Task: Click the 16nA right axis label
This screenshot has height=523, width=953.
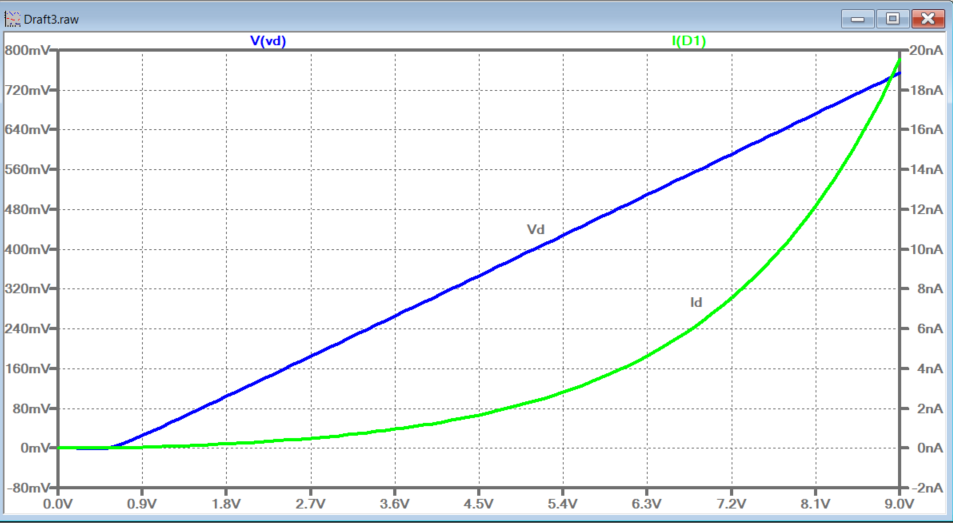Action: [x=924, y=130]
